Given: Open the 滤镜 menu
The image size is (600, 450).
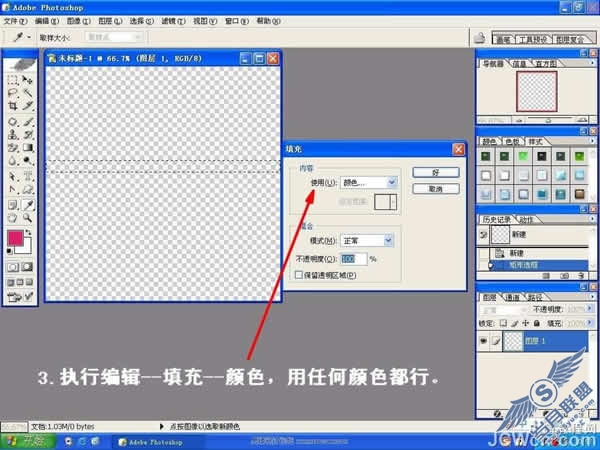Looking at the screenshot, I should pyautogui.click(x=173, y=21).
